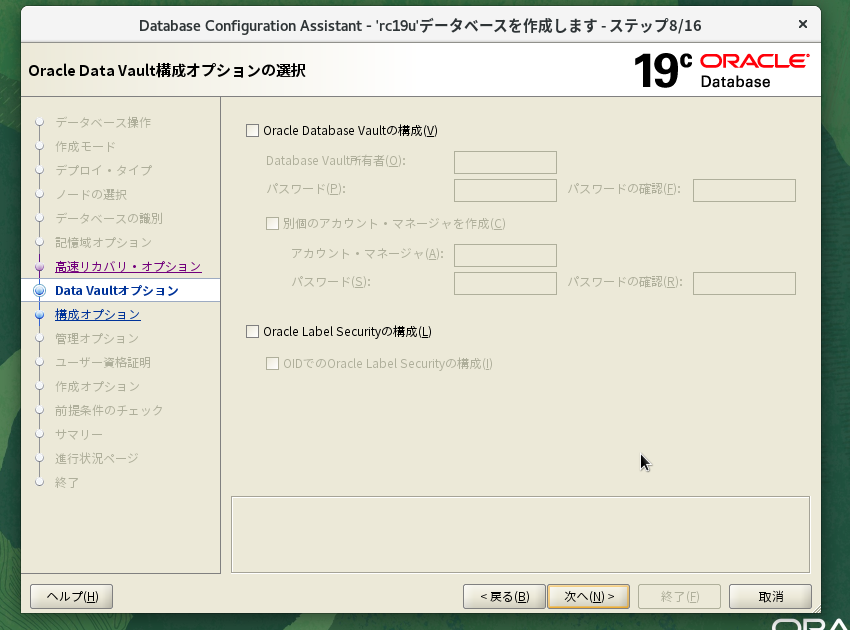Screen dimensions: 850x630
Task: Click the ノードの選択 step label
Action: [91, 195]
